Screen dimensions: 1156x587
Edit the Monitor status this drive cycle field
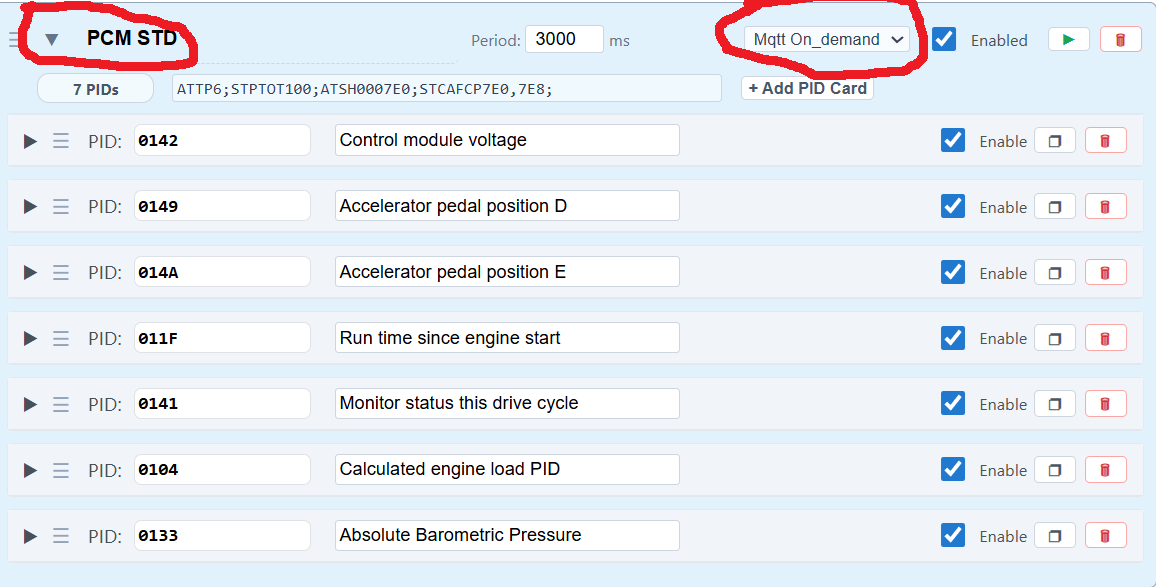point(507,403)
